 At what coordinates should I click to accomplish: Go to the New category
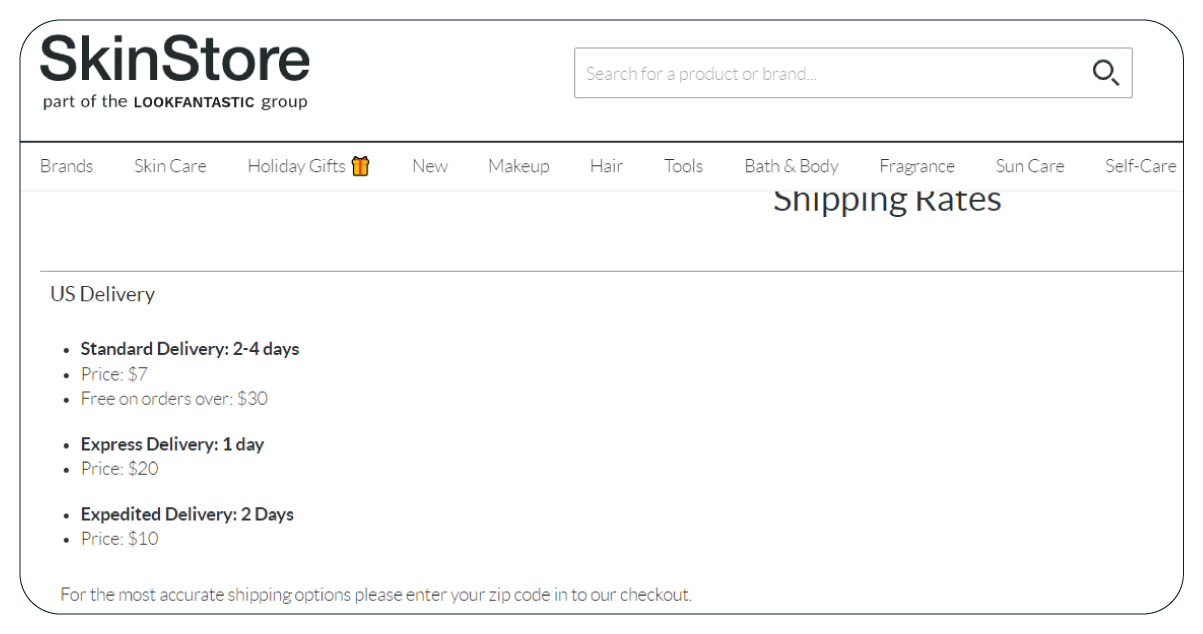tap(430, 166)
